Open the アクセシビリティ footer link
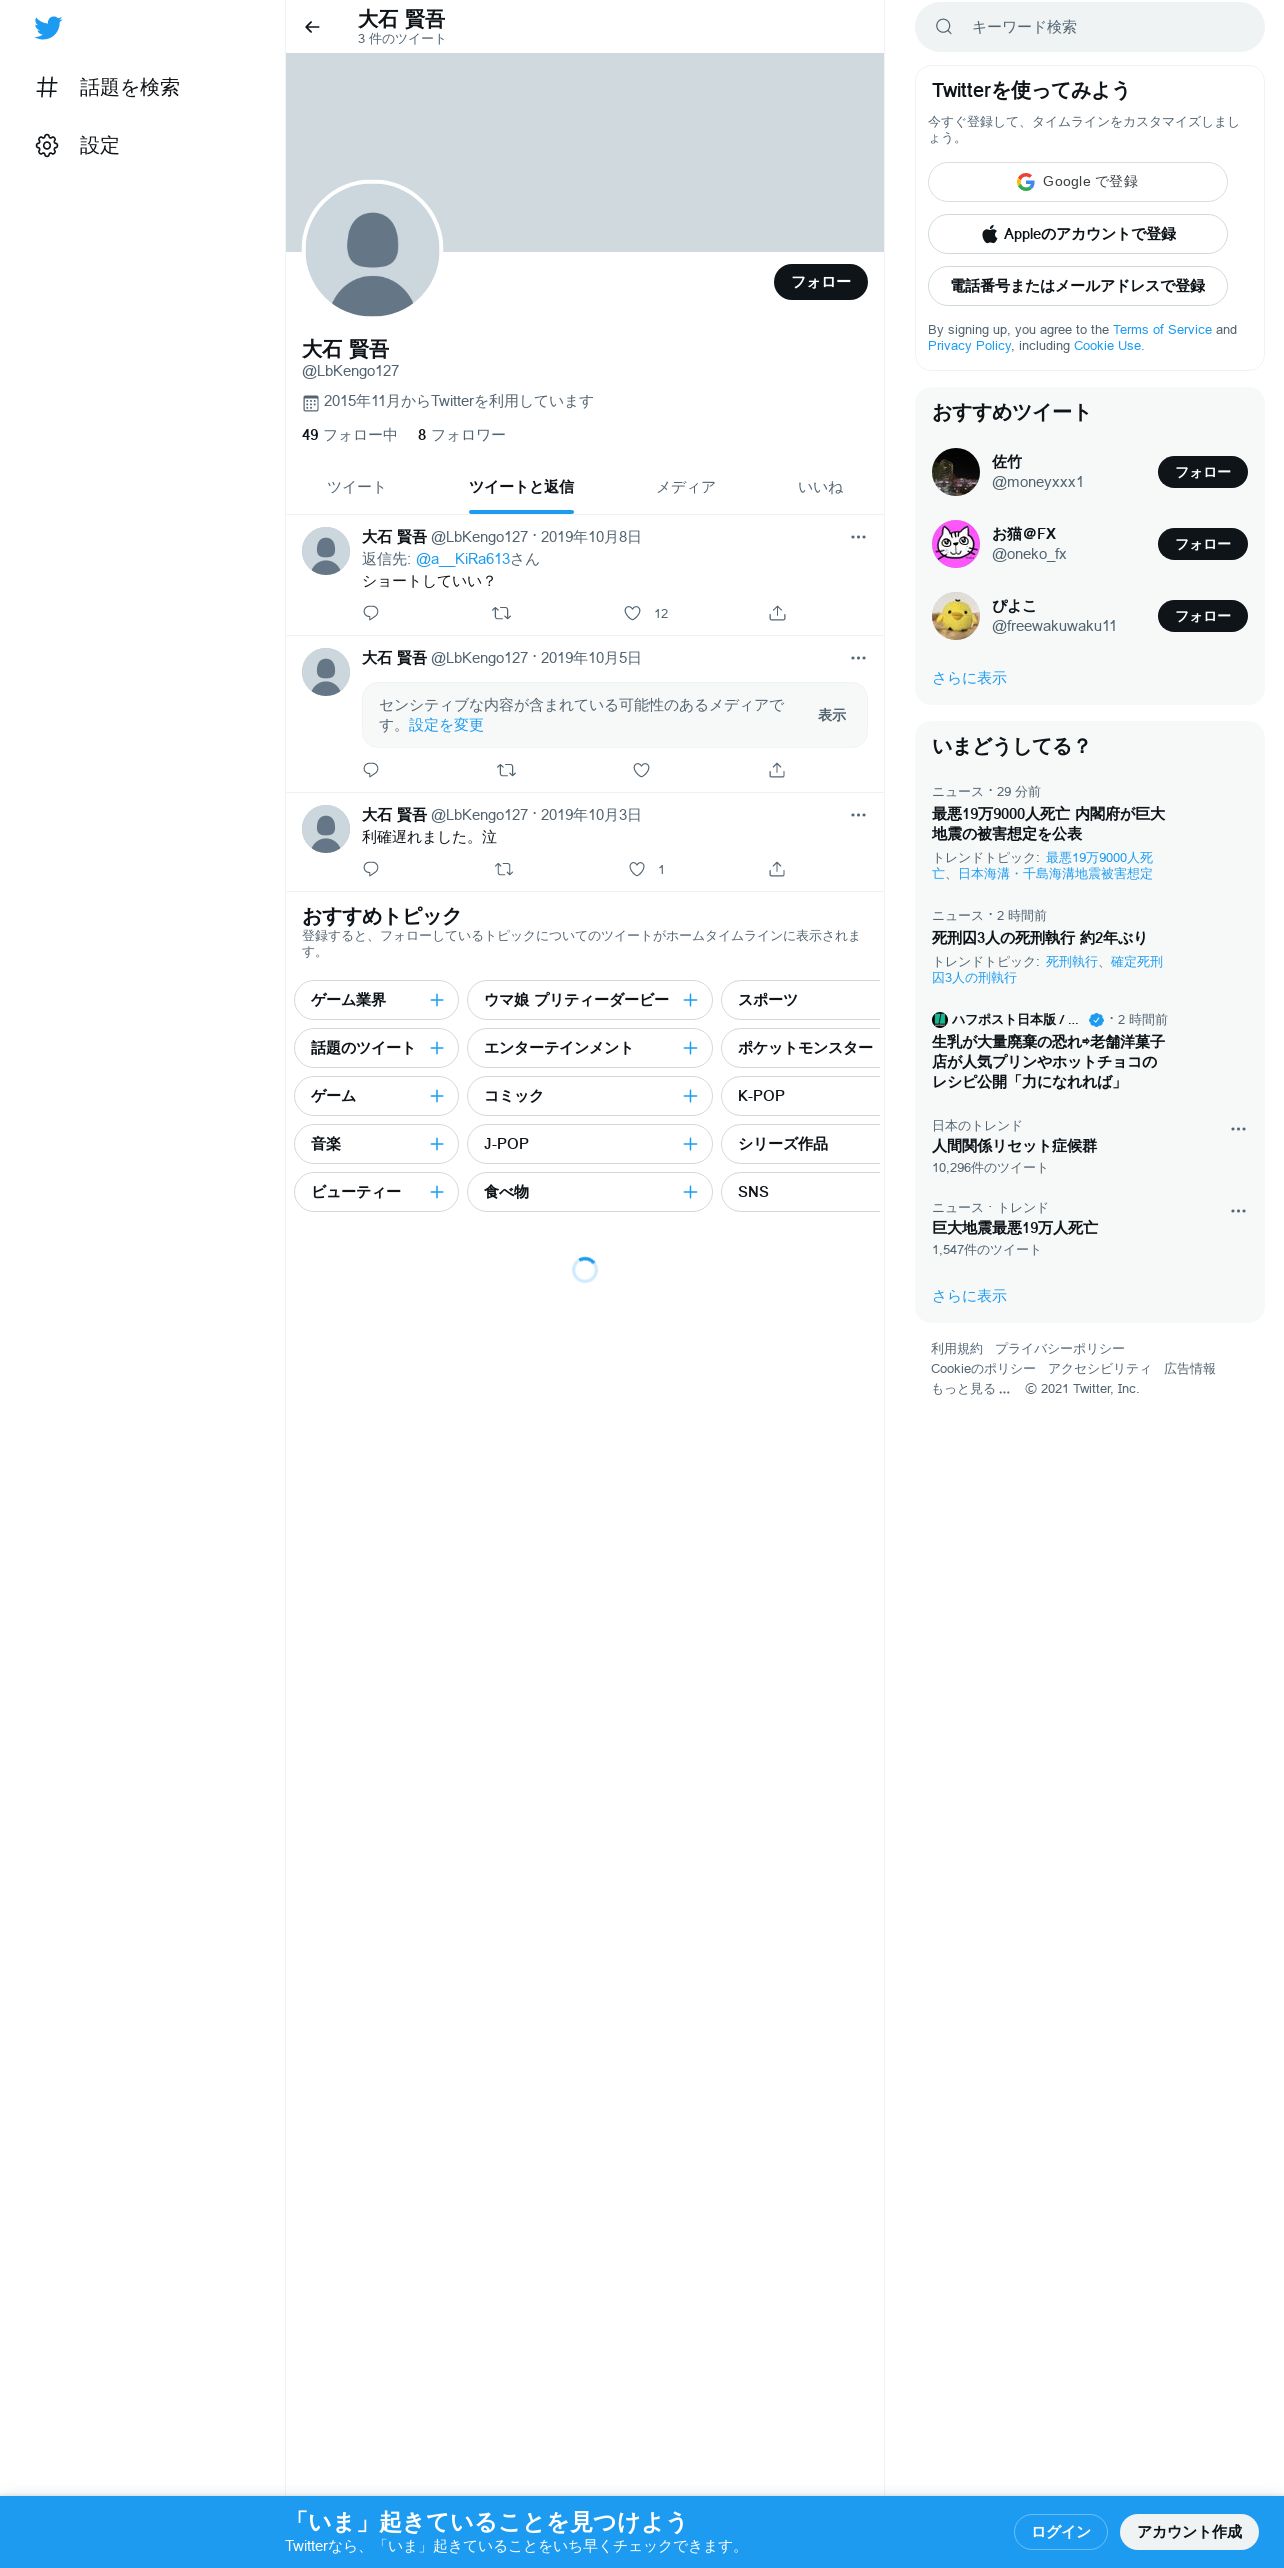The width and height of the screenshot is (1284, 2568). 1099,1369
